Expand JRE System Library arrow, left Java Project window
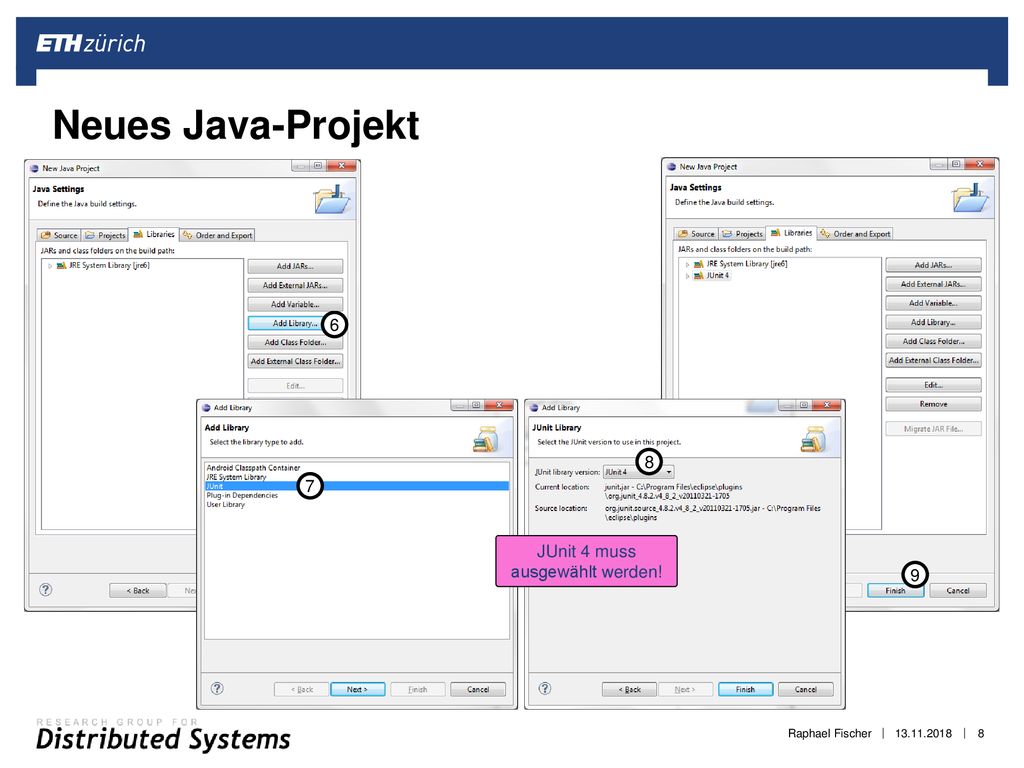The width and height of the screenshot is (1024, 768). click(50, 266)
